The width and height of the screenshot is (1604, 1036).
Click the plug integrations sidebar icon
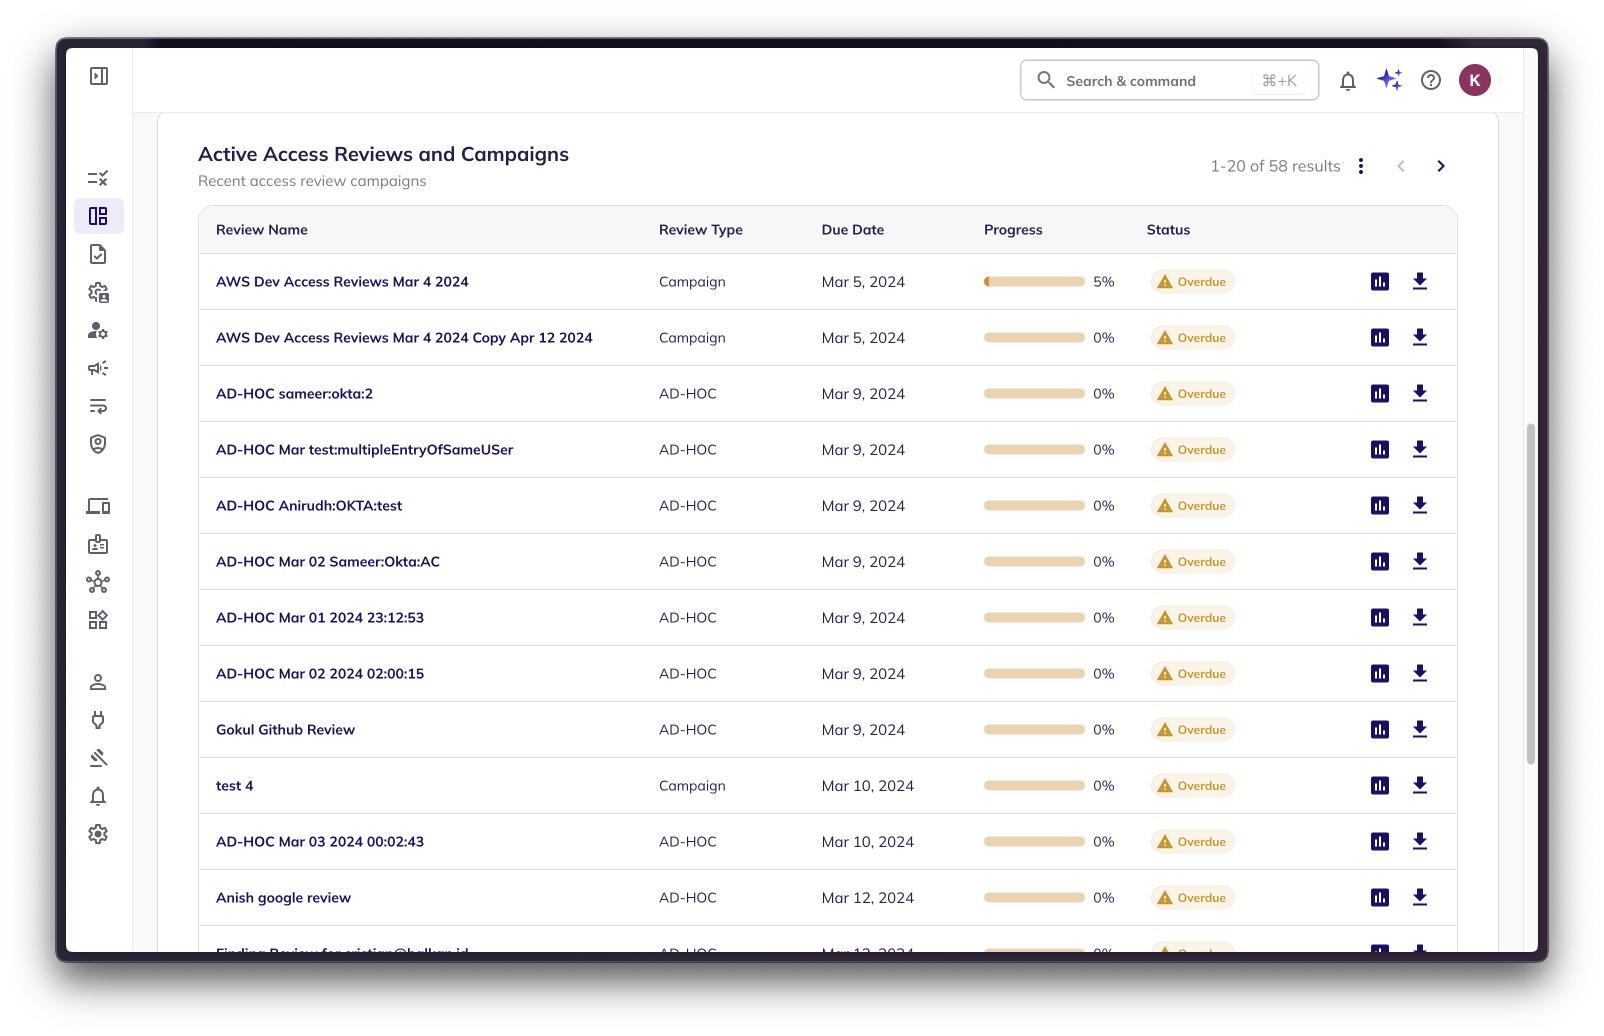tap(98, 720)
